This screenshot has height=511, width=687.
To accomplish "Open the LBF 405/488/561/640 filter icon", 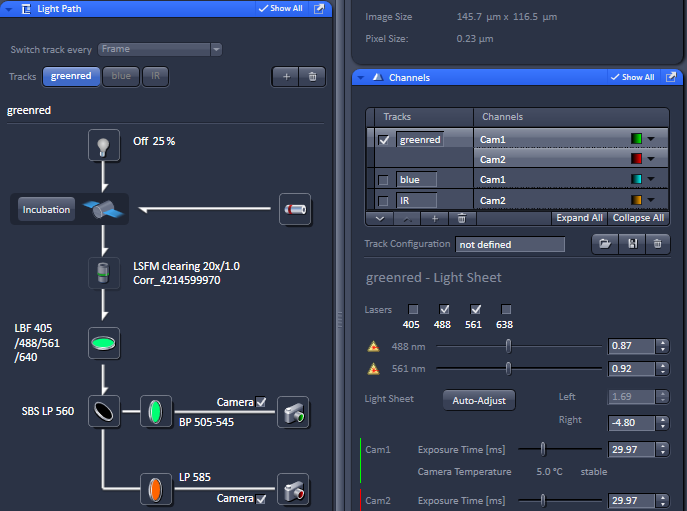I will [103, 340].
